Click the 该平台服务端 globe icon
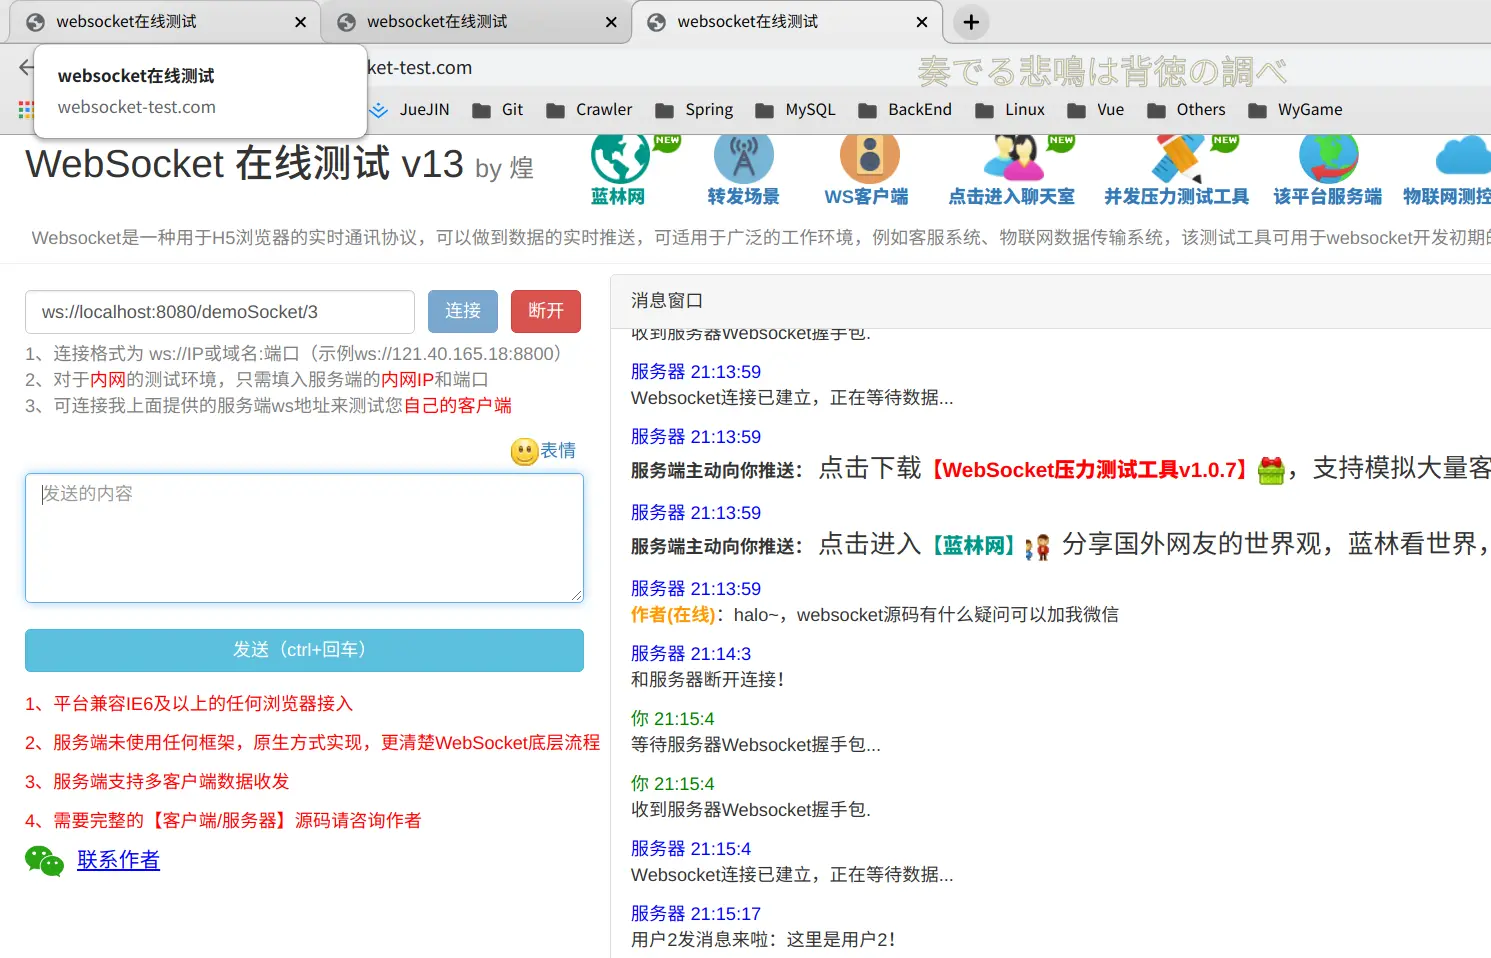1491x958 pixels. (x=1328, y=158)
